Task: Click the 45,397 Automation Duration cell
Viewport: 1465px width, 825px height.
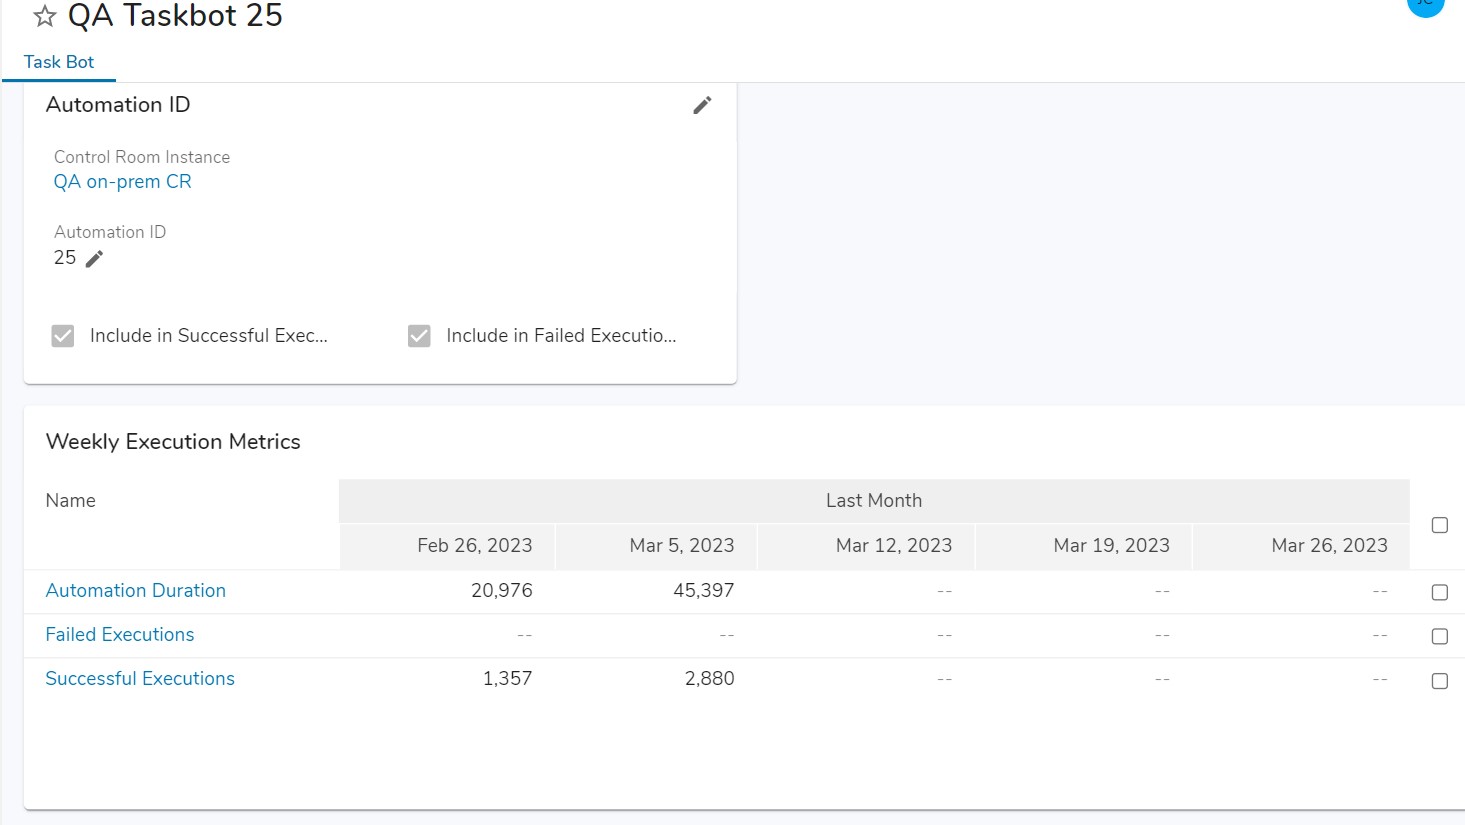Action: tap(703, 591)
